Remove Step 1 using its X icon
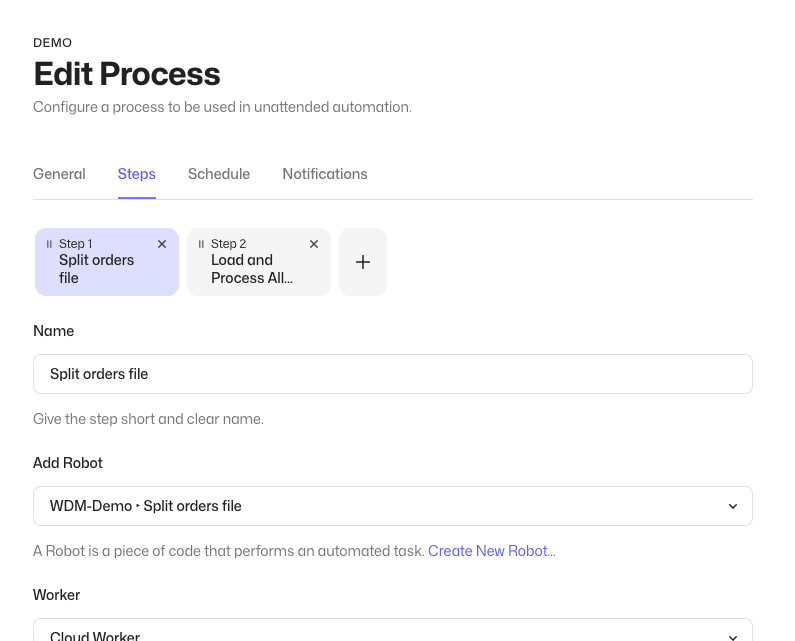Viewport: 795px width, 641px height. (x=162, y=244)
